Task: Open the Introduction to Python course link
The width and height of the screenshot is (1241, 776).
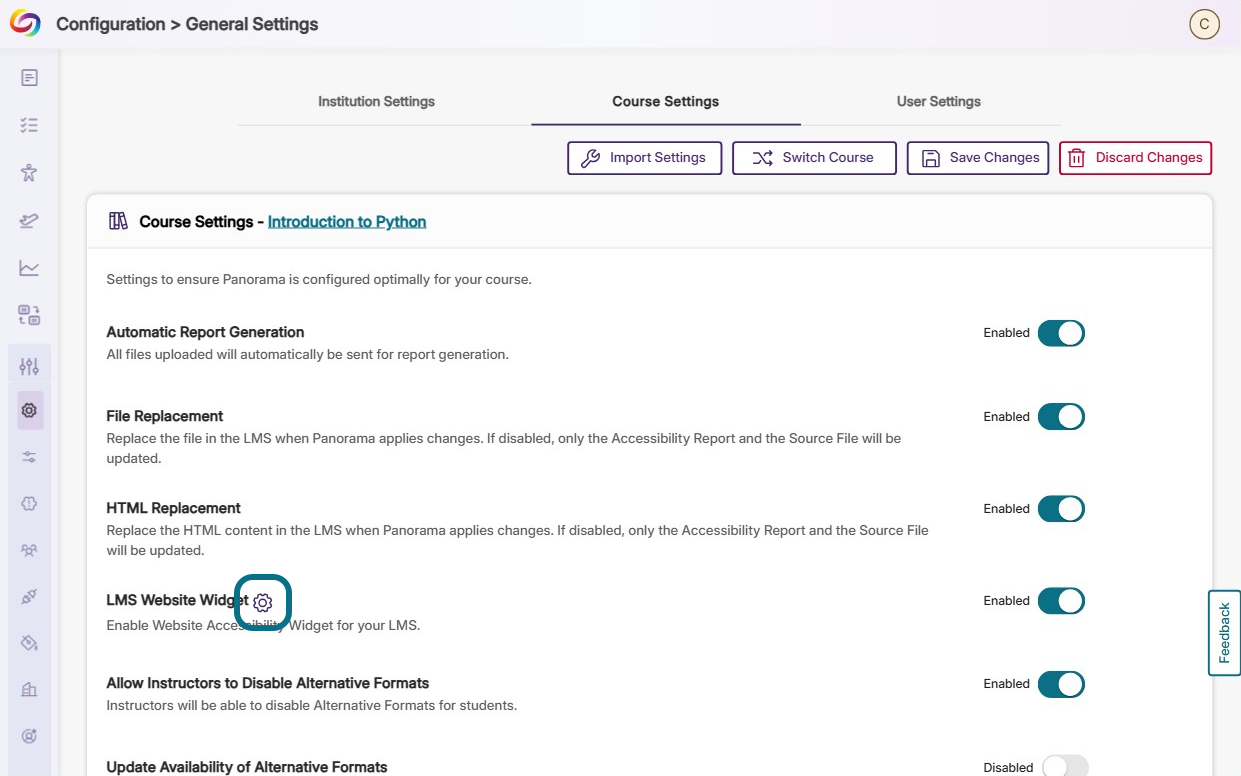Action: coord(347,222)
